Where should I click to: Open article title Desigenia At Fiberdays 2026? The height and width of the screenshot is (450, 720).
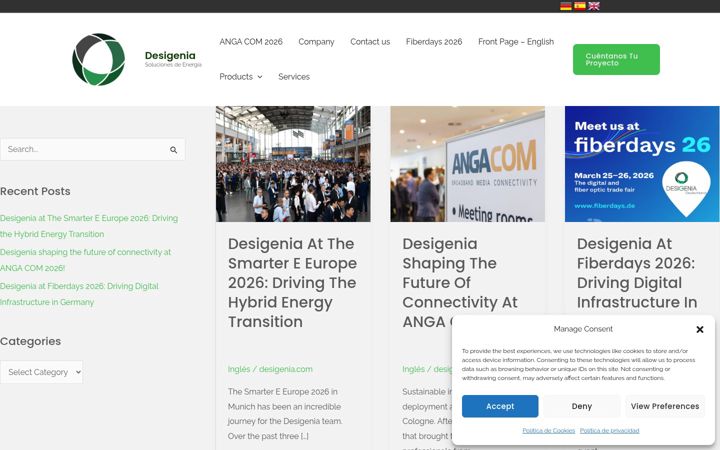pos(637,273)
